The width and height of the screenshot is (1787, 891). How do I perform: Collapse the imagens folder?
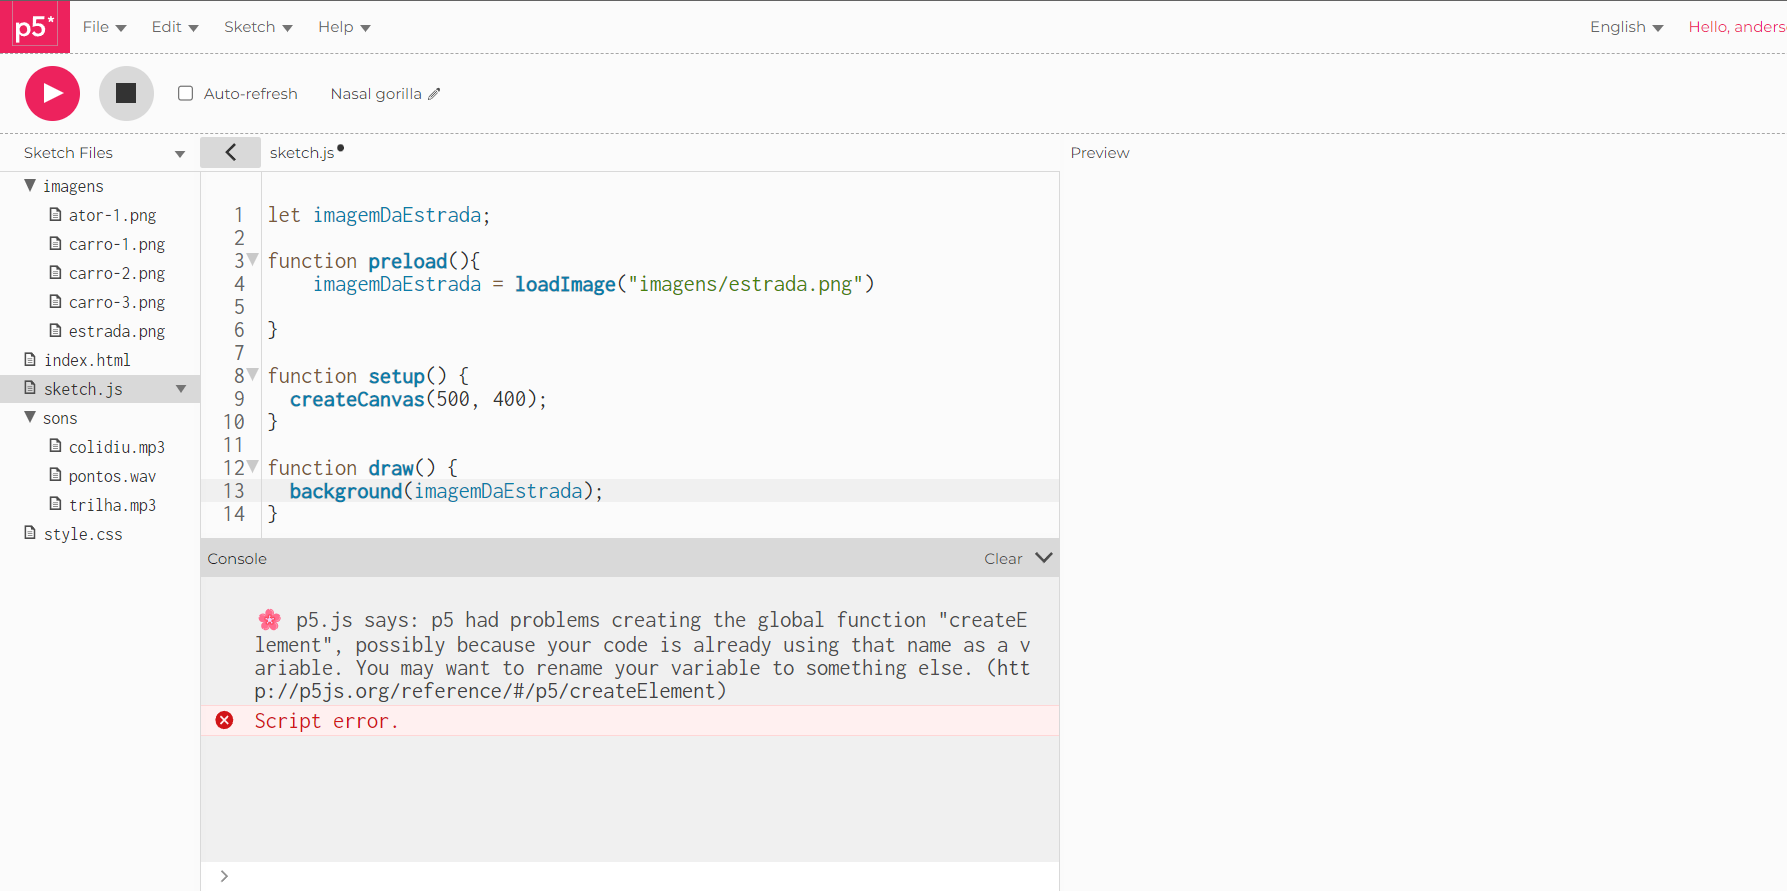(x=30, y=185)
